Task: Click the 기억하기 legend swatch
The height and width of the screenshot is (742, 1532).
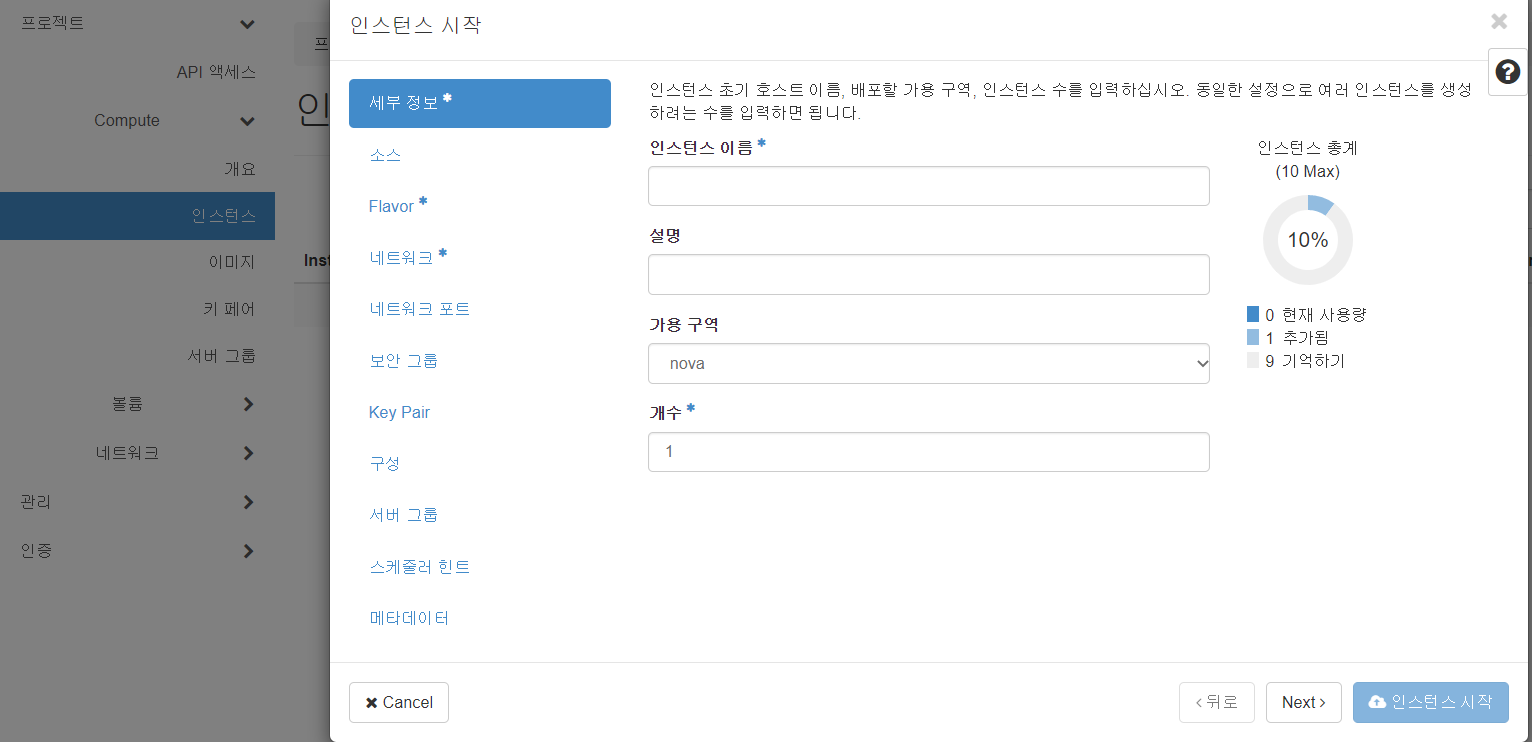Action: [x=1253, y=361]
